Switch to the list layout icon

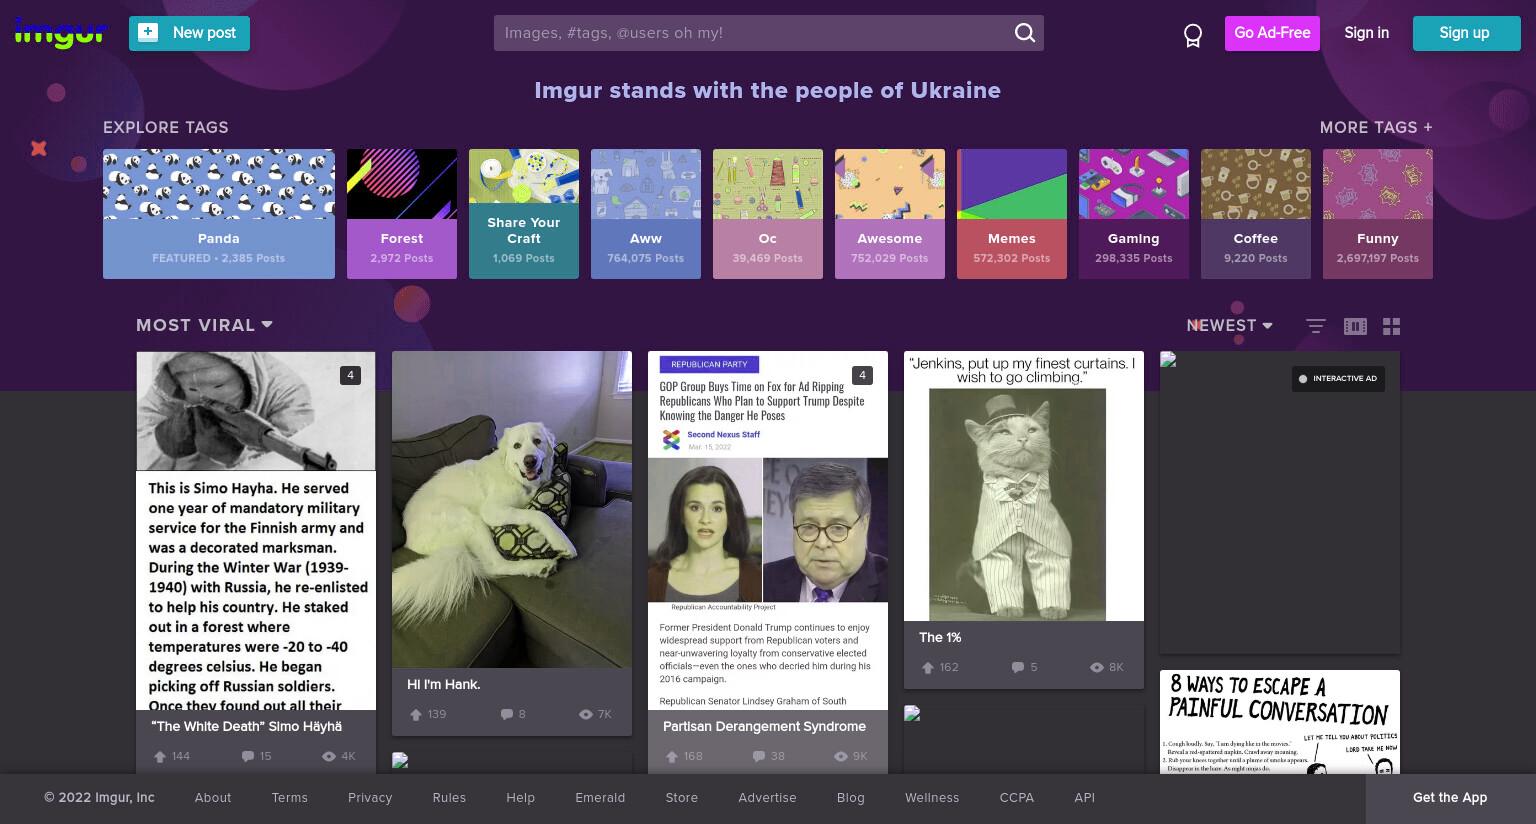[x=1316, y=326]
